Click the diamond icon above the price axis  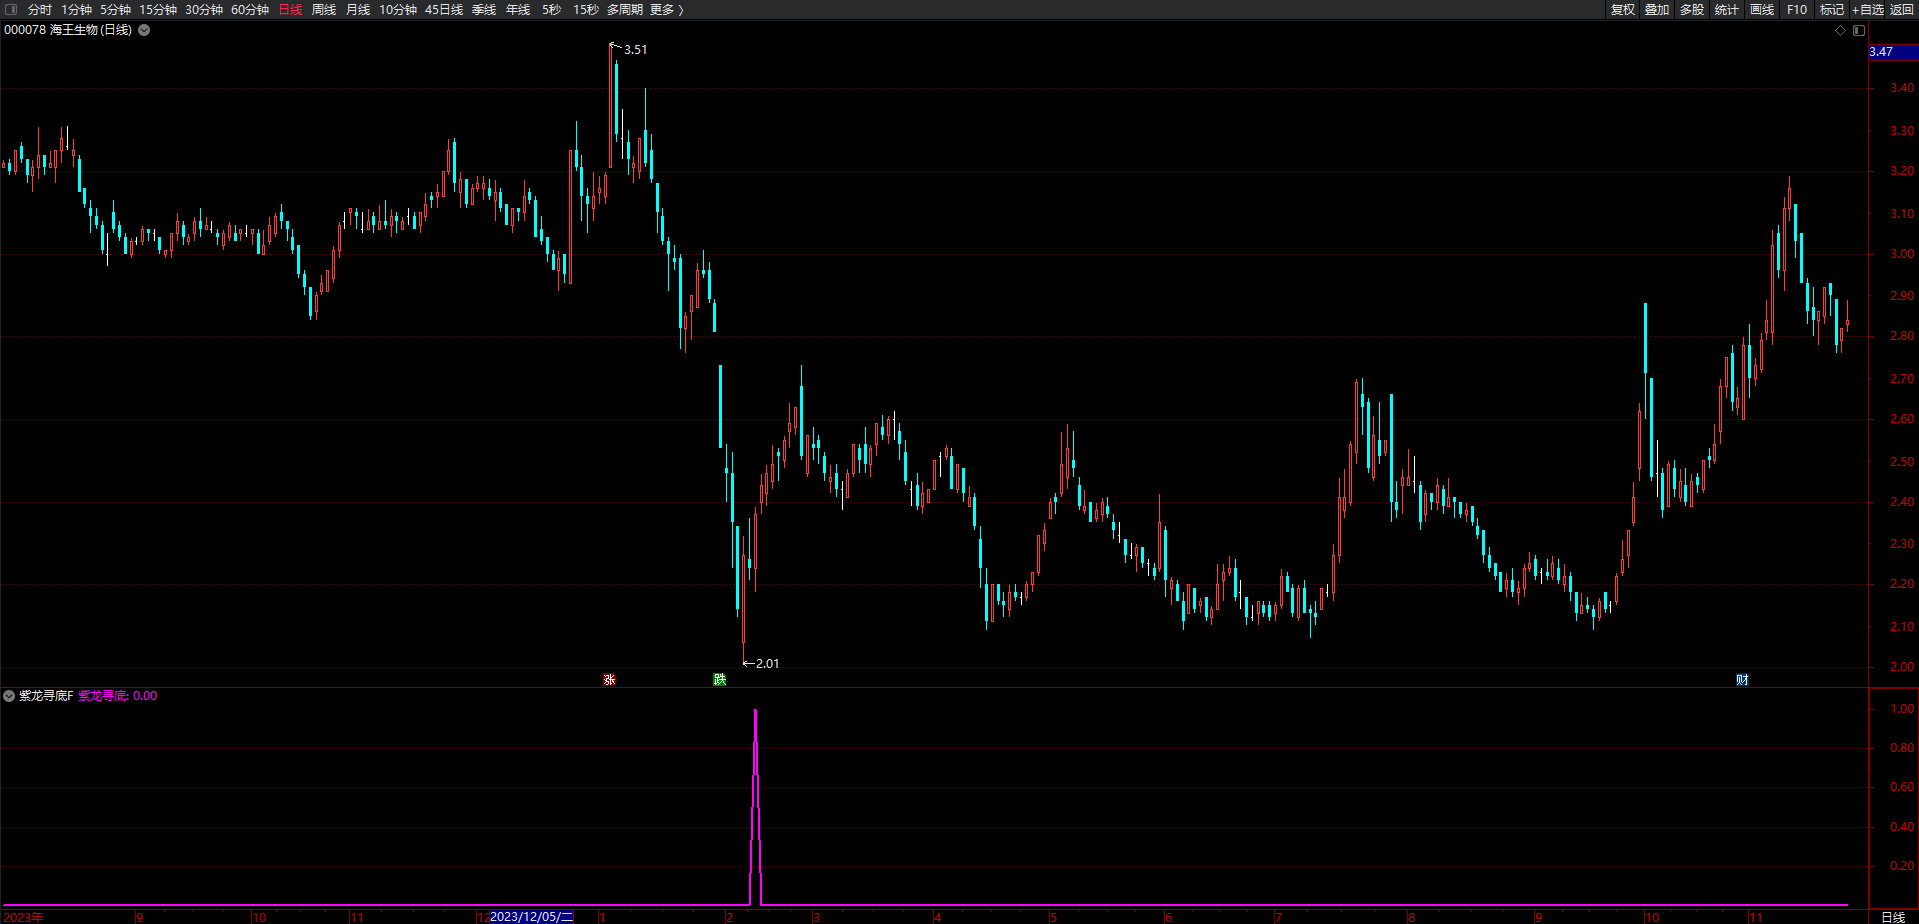pos(1840,30)
